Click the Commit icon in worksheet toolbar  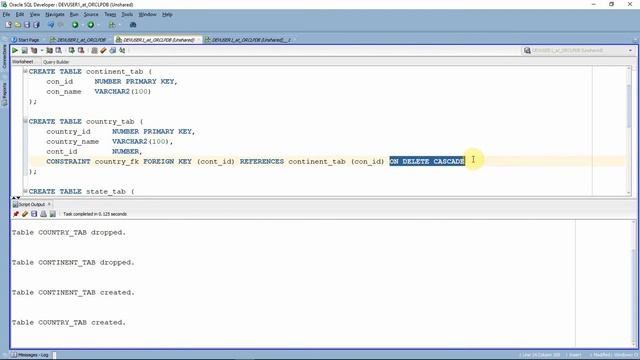(71, 51)
